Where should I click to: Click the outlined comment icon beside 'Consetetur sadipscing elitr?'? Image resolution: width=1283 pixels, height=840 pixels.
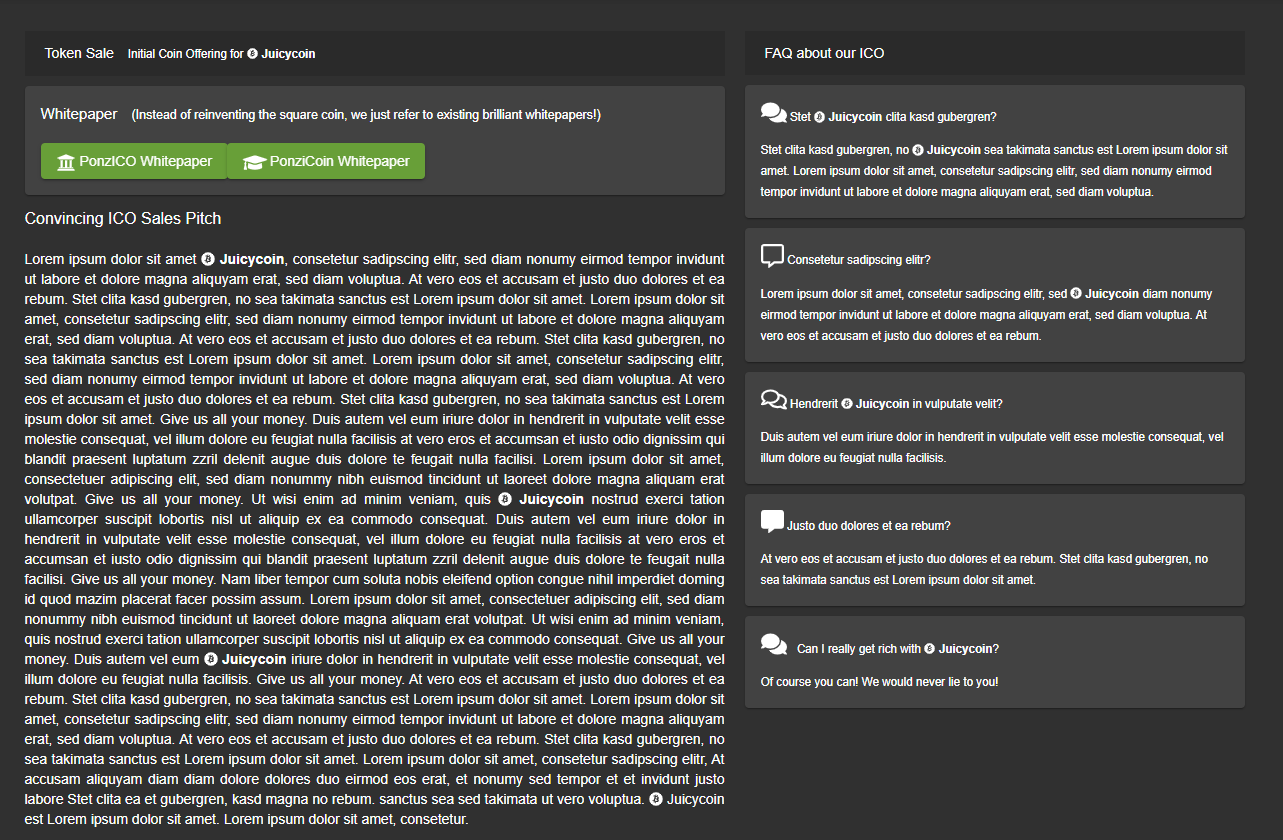tap(772, 256)
